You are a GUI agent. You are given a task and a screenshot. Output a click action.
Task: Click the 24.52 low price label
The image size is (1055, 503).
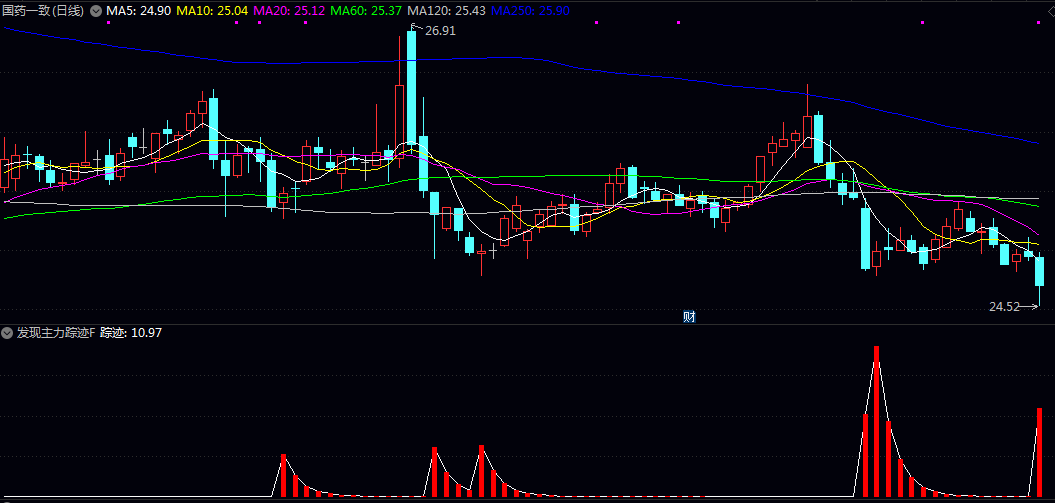(1005, 307)
